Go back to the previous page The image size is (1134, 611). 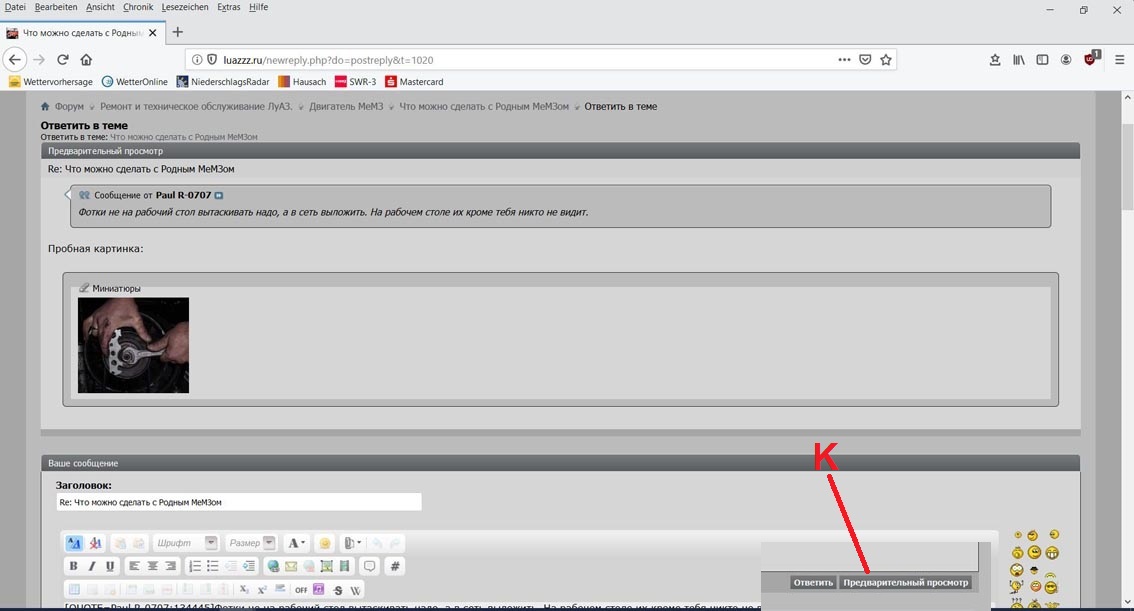click(15, 59)
